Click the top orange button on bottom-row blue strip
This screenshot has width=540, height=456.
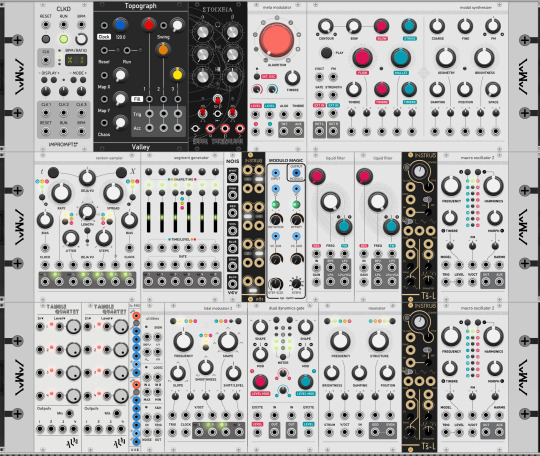[136, 315]
